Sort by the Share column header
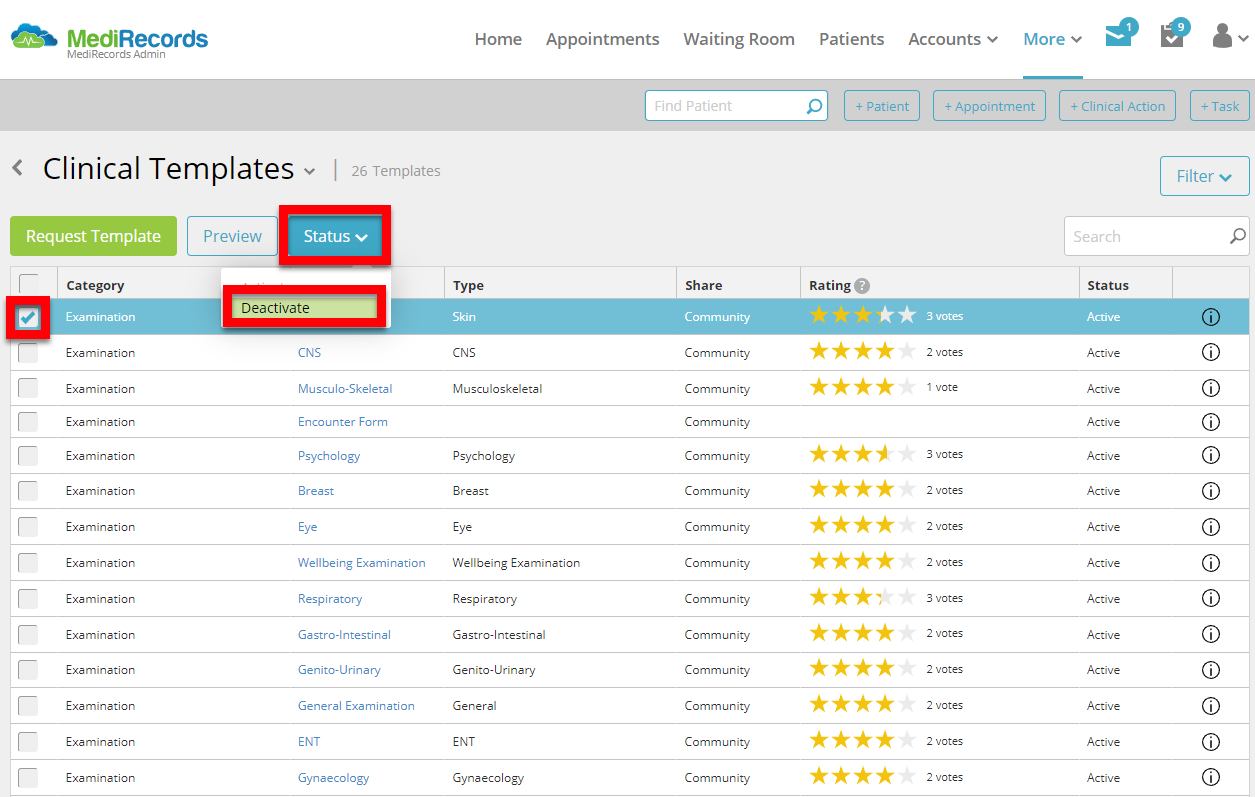 703,286
